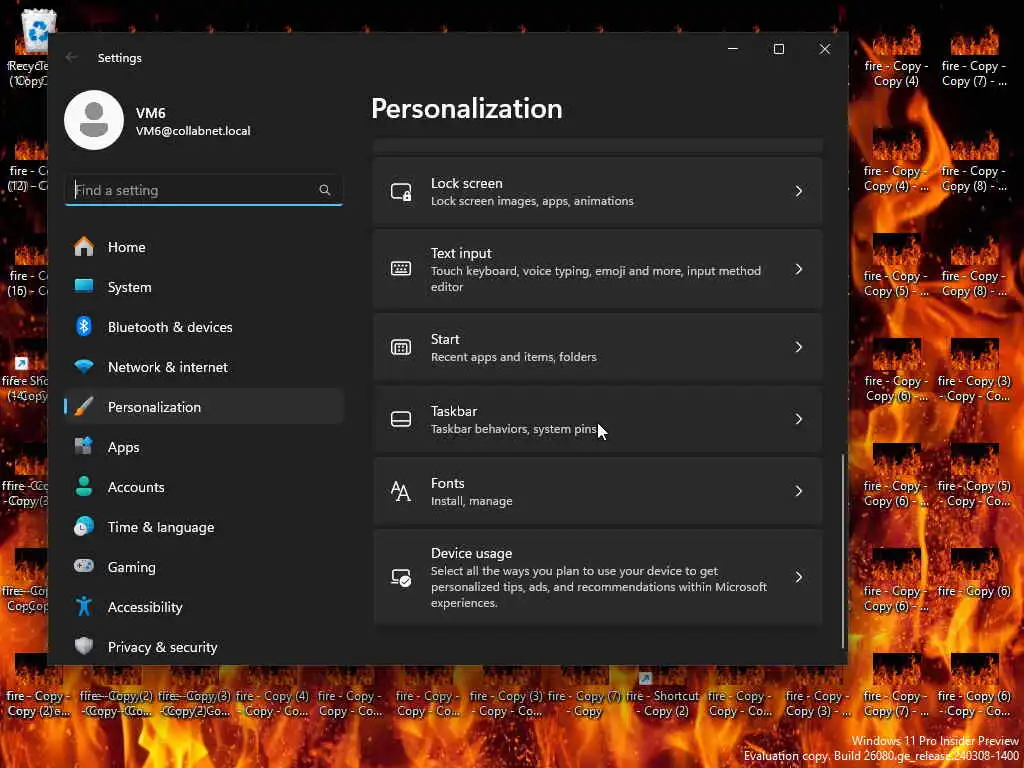Expand Lock screen chevron arrow
This screenshot has height=768, width=1024.
click(799, 191)
